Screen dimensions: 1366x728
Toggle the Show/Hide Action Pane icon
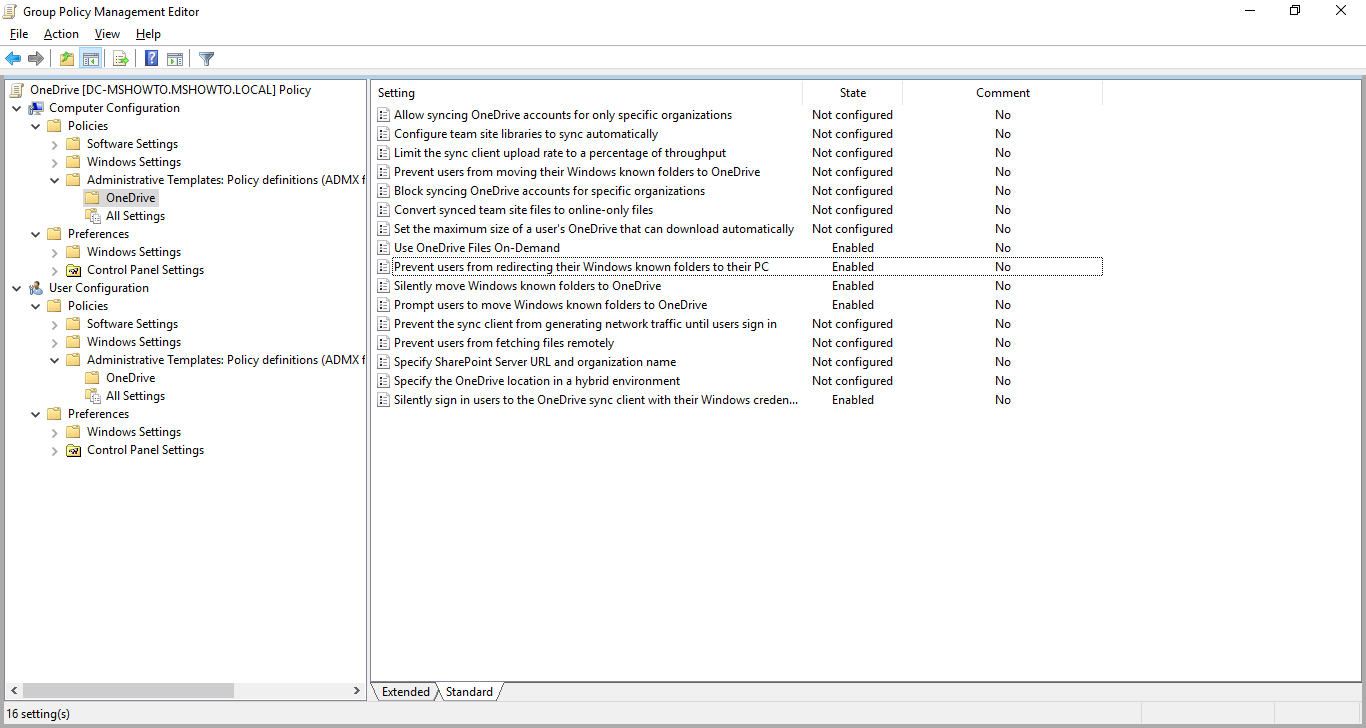[x=175, y=59]
